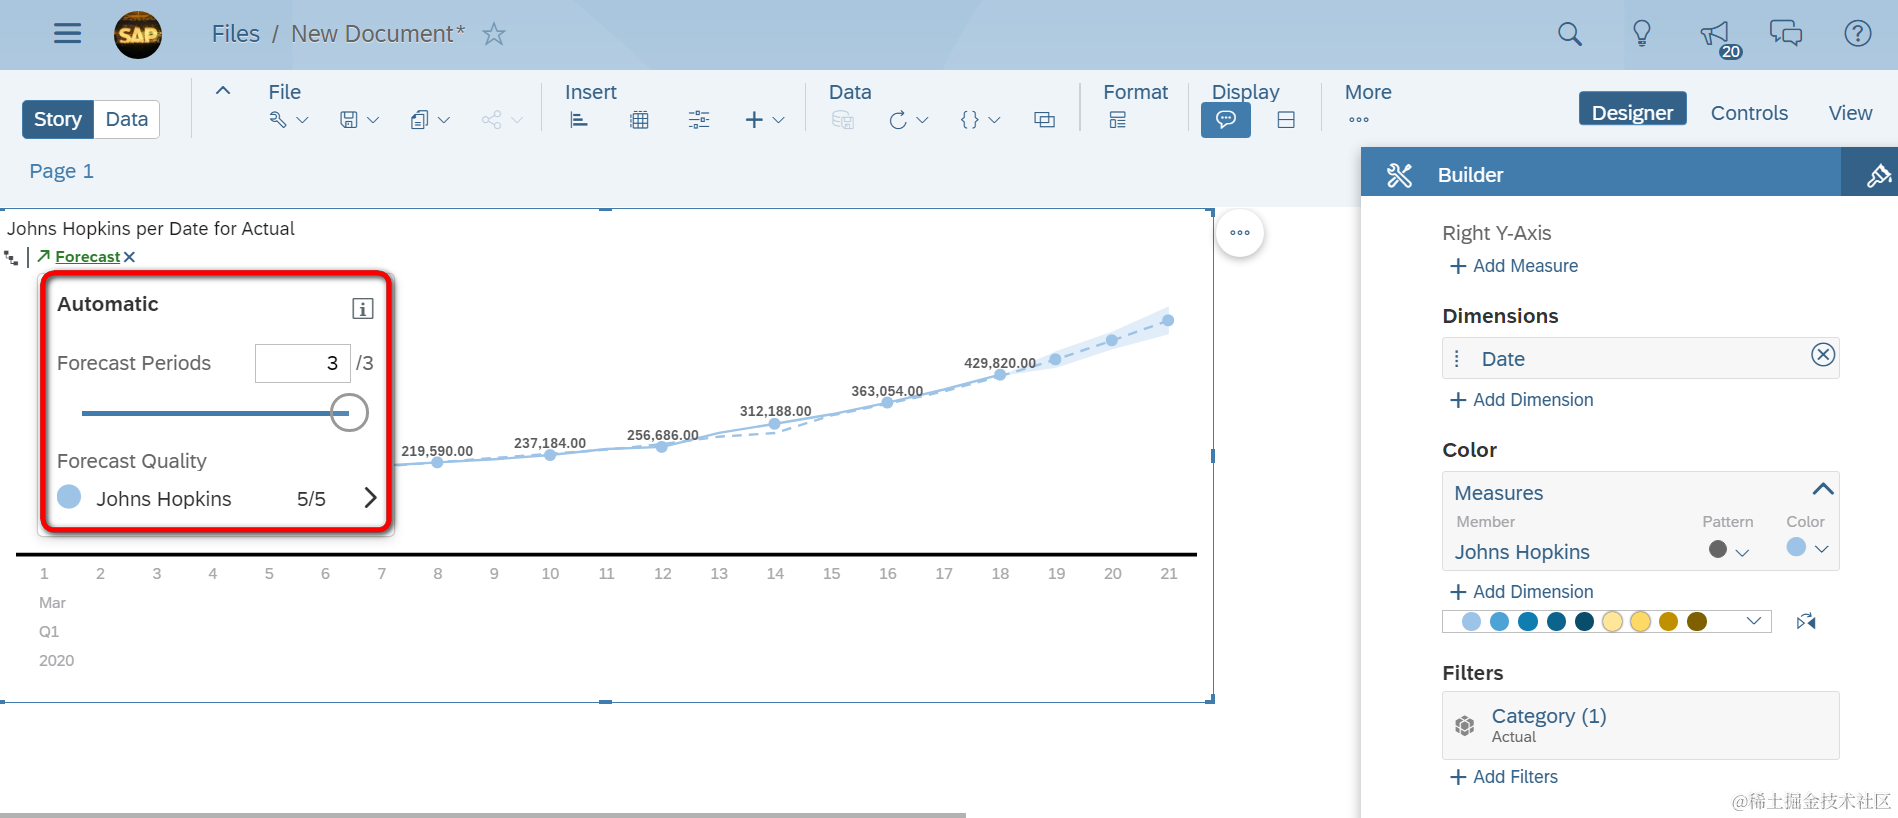Viewport: 1898px width, 818px height.
Task: Open the Category (1) Actual filter
Action: (x=1640, y=725)
